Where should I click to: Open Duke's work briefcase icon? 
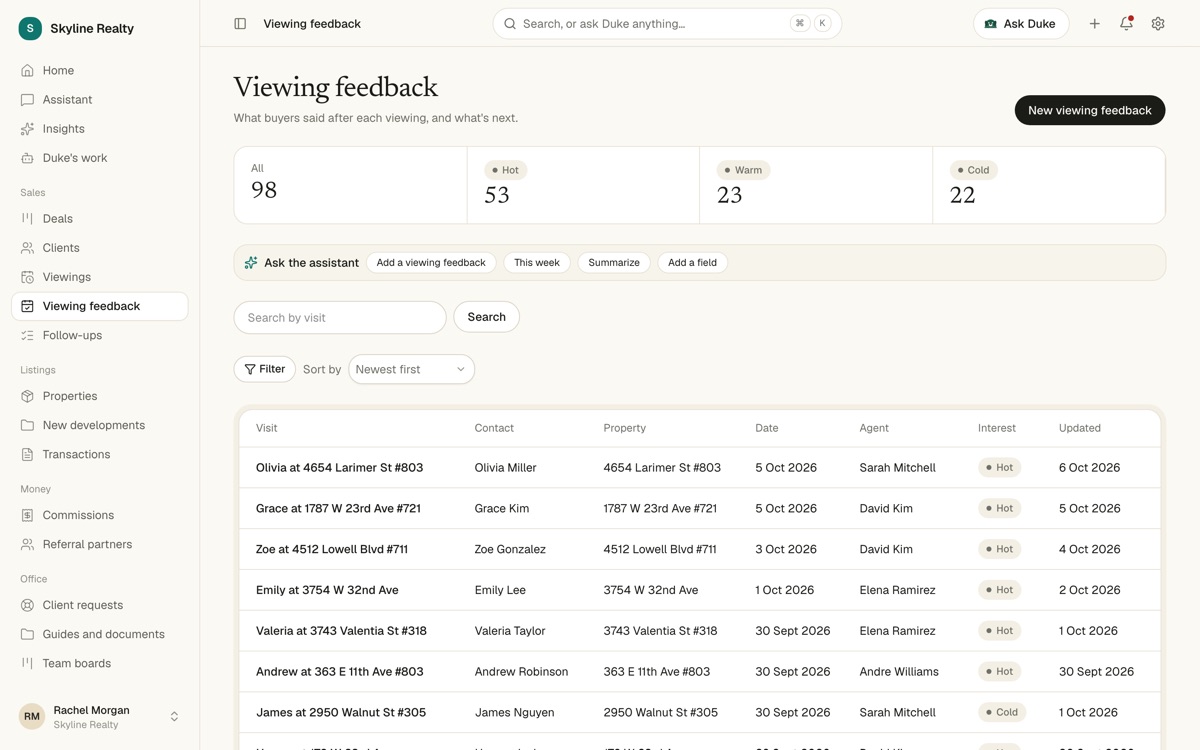click(27, 158)
